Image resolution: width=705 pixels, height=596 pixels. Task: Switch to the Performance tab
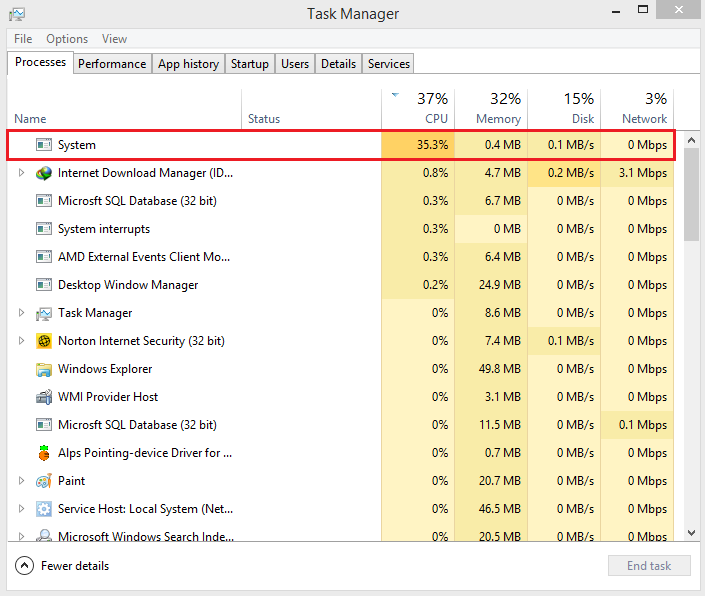point(112,64)
